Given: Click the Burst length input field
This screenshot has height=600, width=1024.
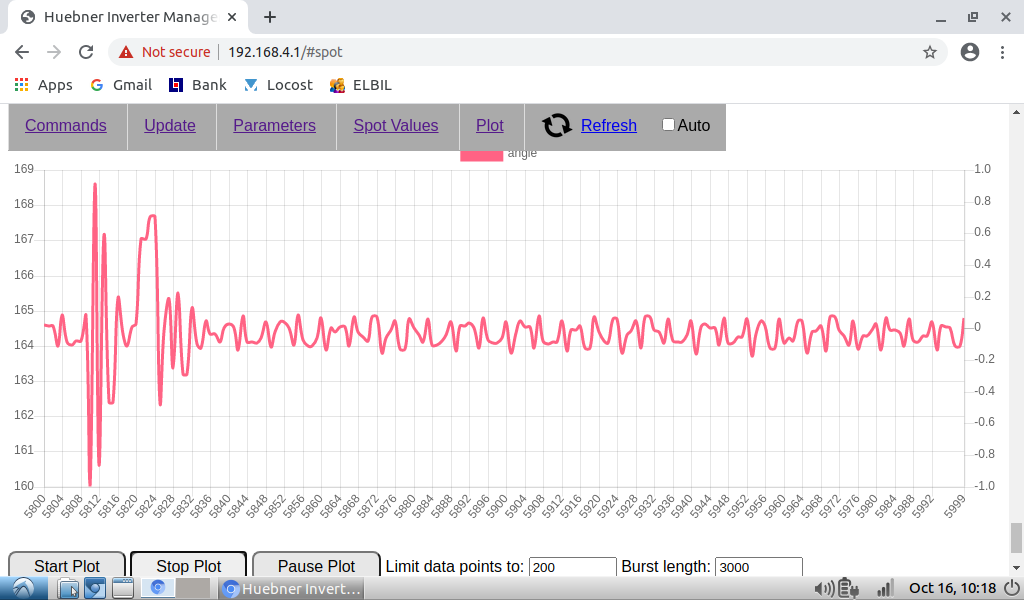Looking at the screenshot, I should coord(758,567).
